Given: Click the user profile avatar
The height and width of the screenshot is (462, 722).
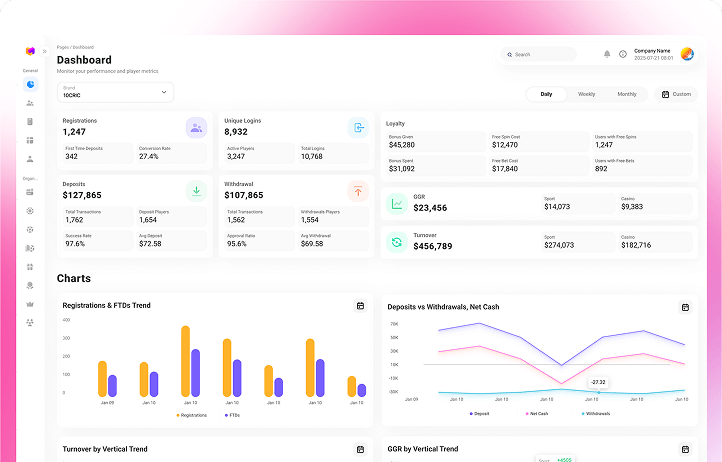Looking at the screenshot, I should (687, 54).
